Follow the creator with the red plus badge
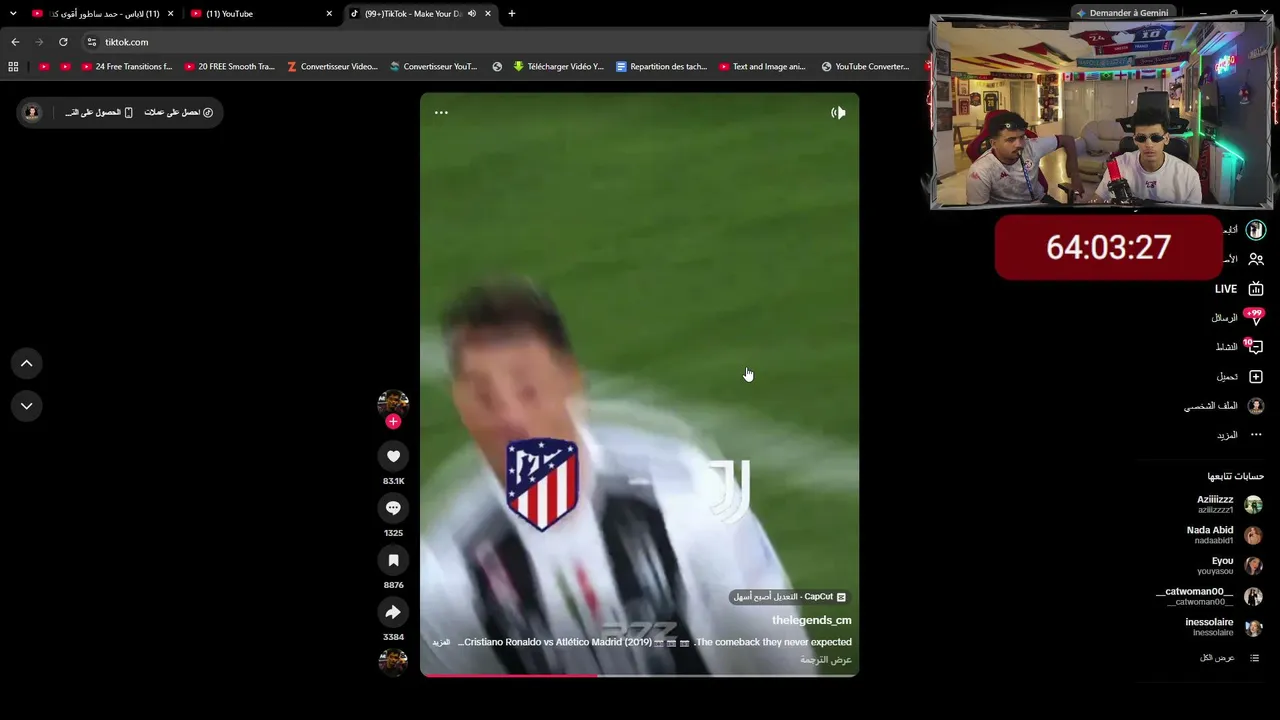This screenshot has width=1280, height=720. click(393, 422)
